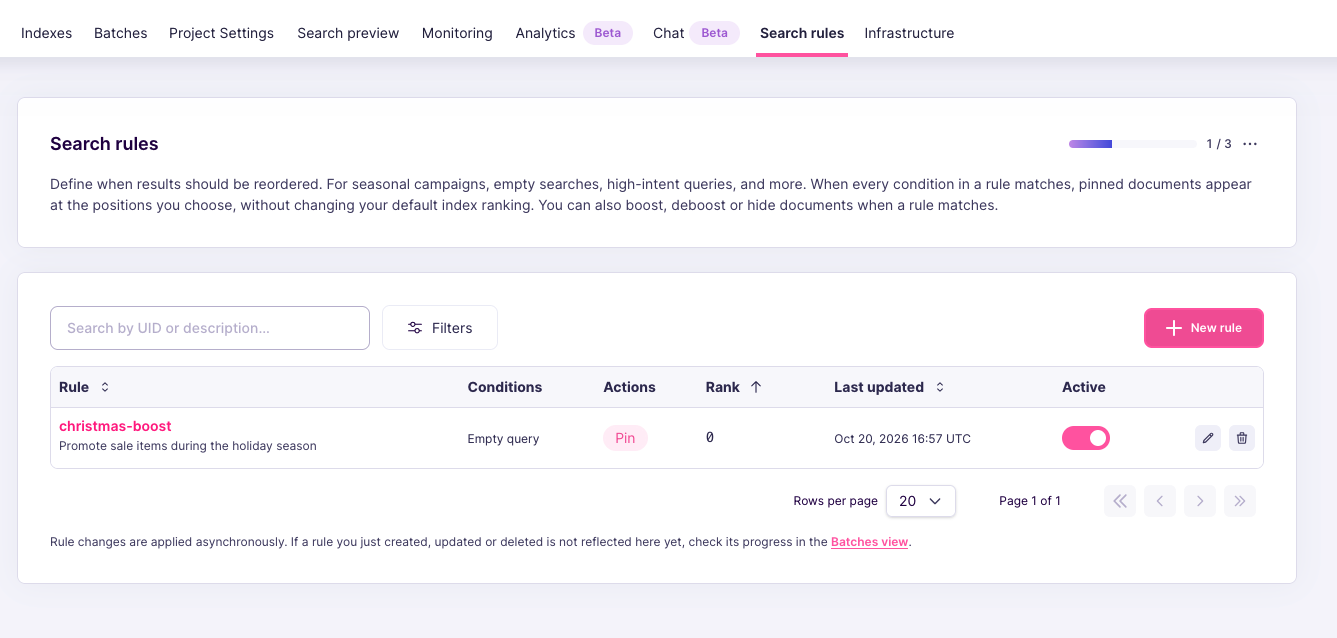Image resolution: width=1337 pixels, height=638 pixels.
Task: Disable the christmas-boost active switch
Action: pos(1086,438)
